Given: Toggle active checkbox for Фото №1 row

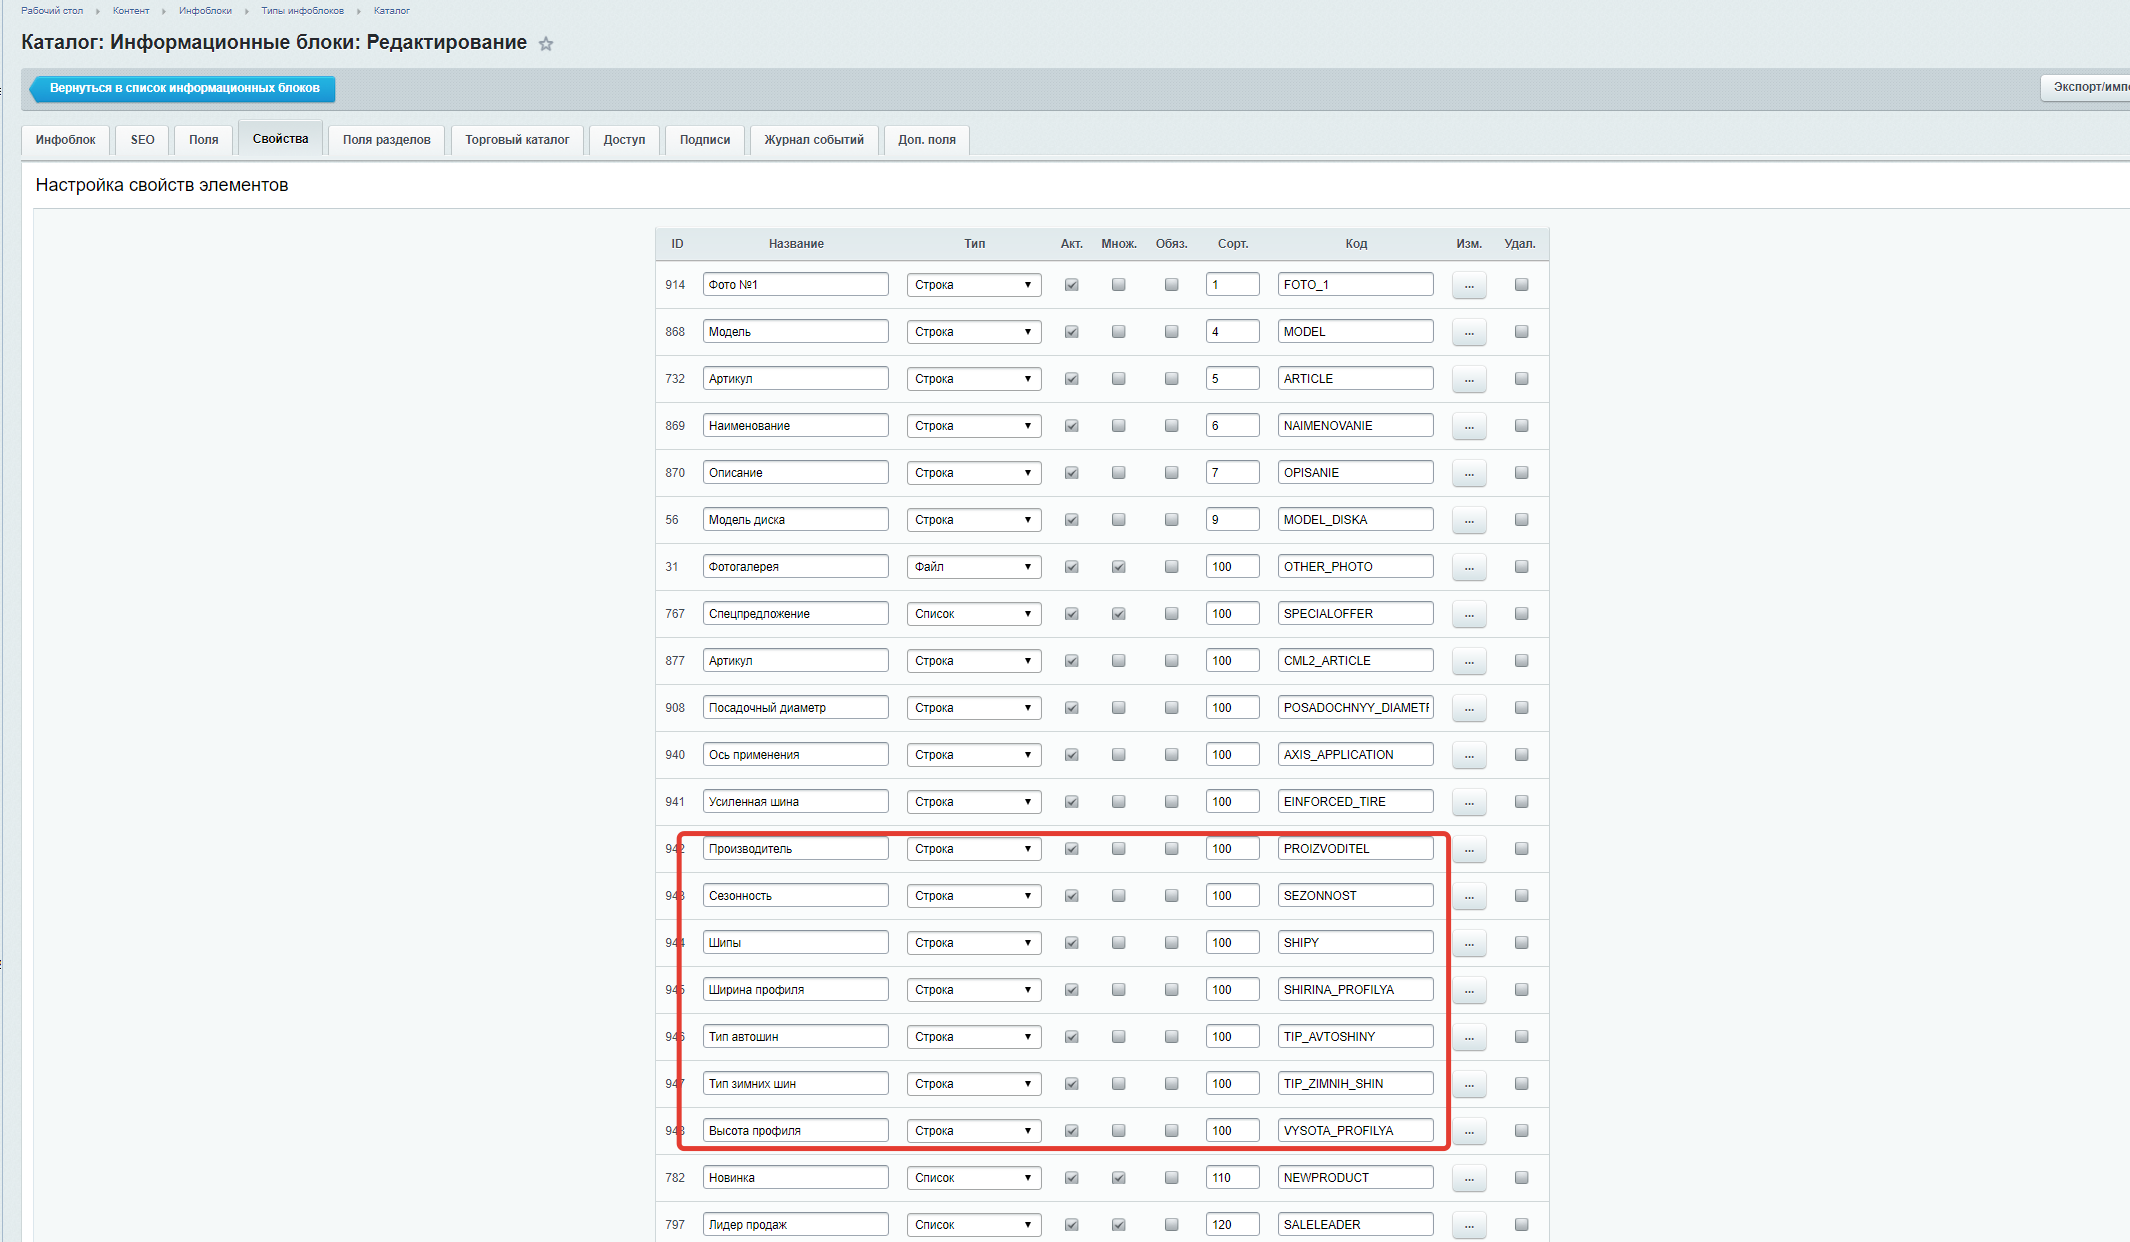Looking at the screenshot, I should pos(1071,285).
